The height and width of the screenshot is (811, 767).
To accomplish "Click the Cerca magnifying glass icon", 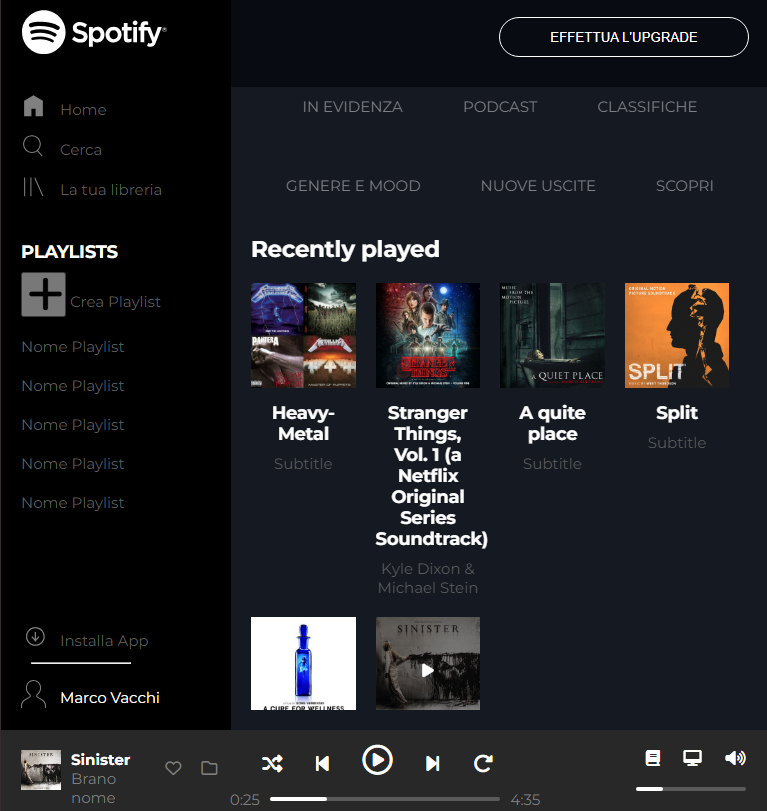I will [33, 147].
